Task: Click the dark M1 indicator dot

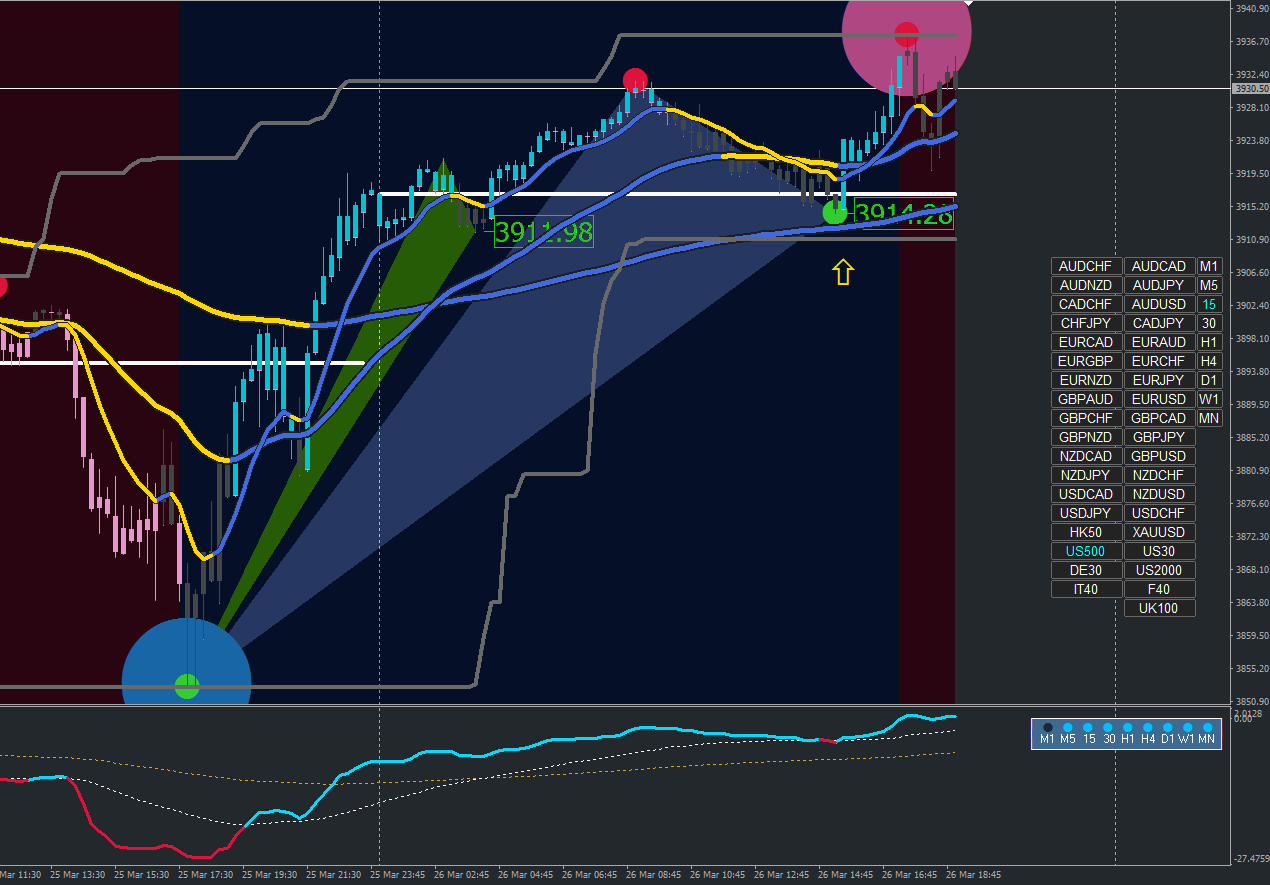Action: point(1047,728)
